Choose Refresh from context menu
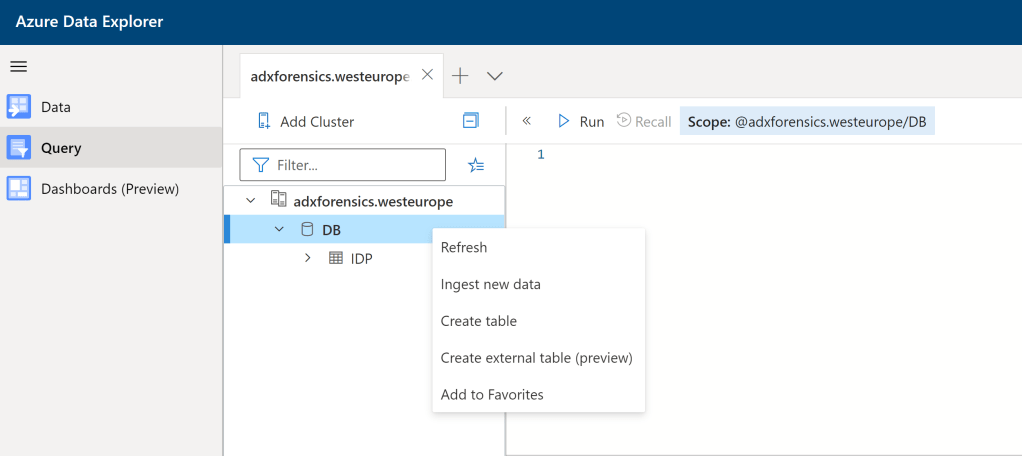This screenshot has height=456, width=1022. pyautogui.click(x=464, y=247)
